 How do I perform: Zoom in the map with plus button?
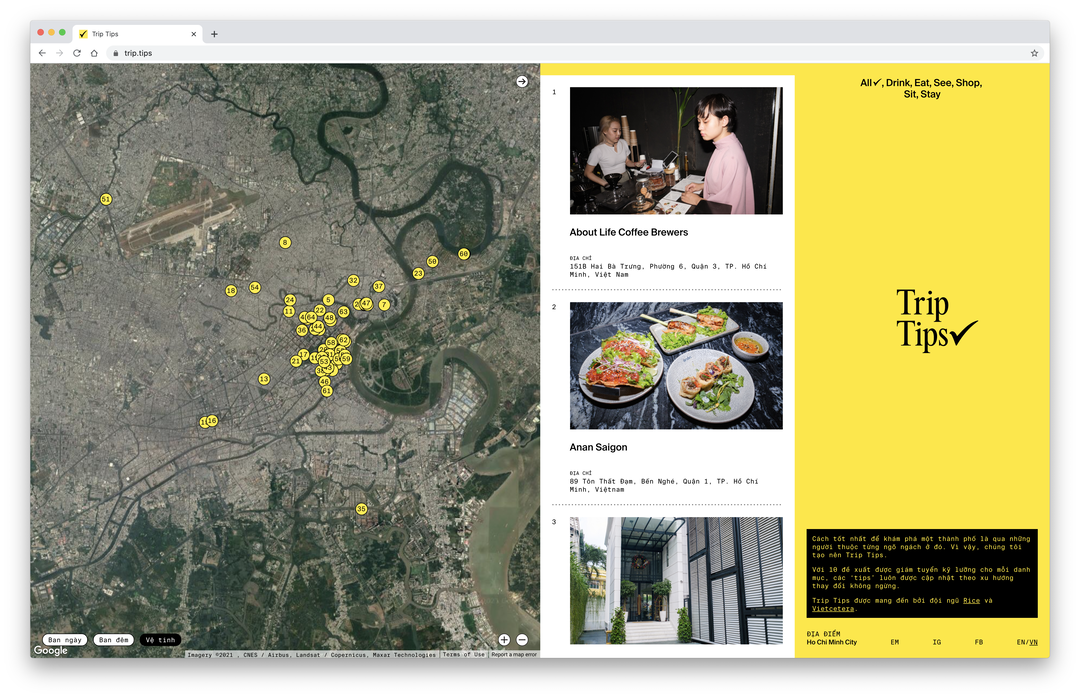[504, 640]
